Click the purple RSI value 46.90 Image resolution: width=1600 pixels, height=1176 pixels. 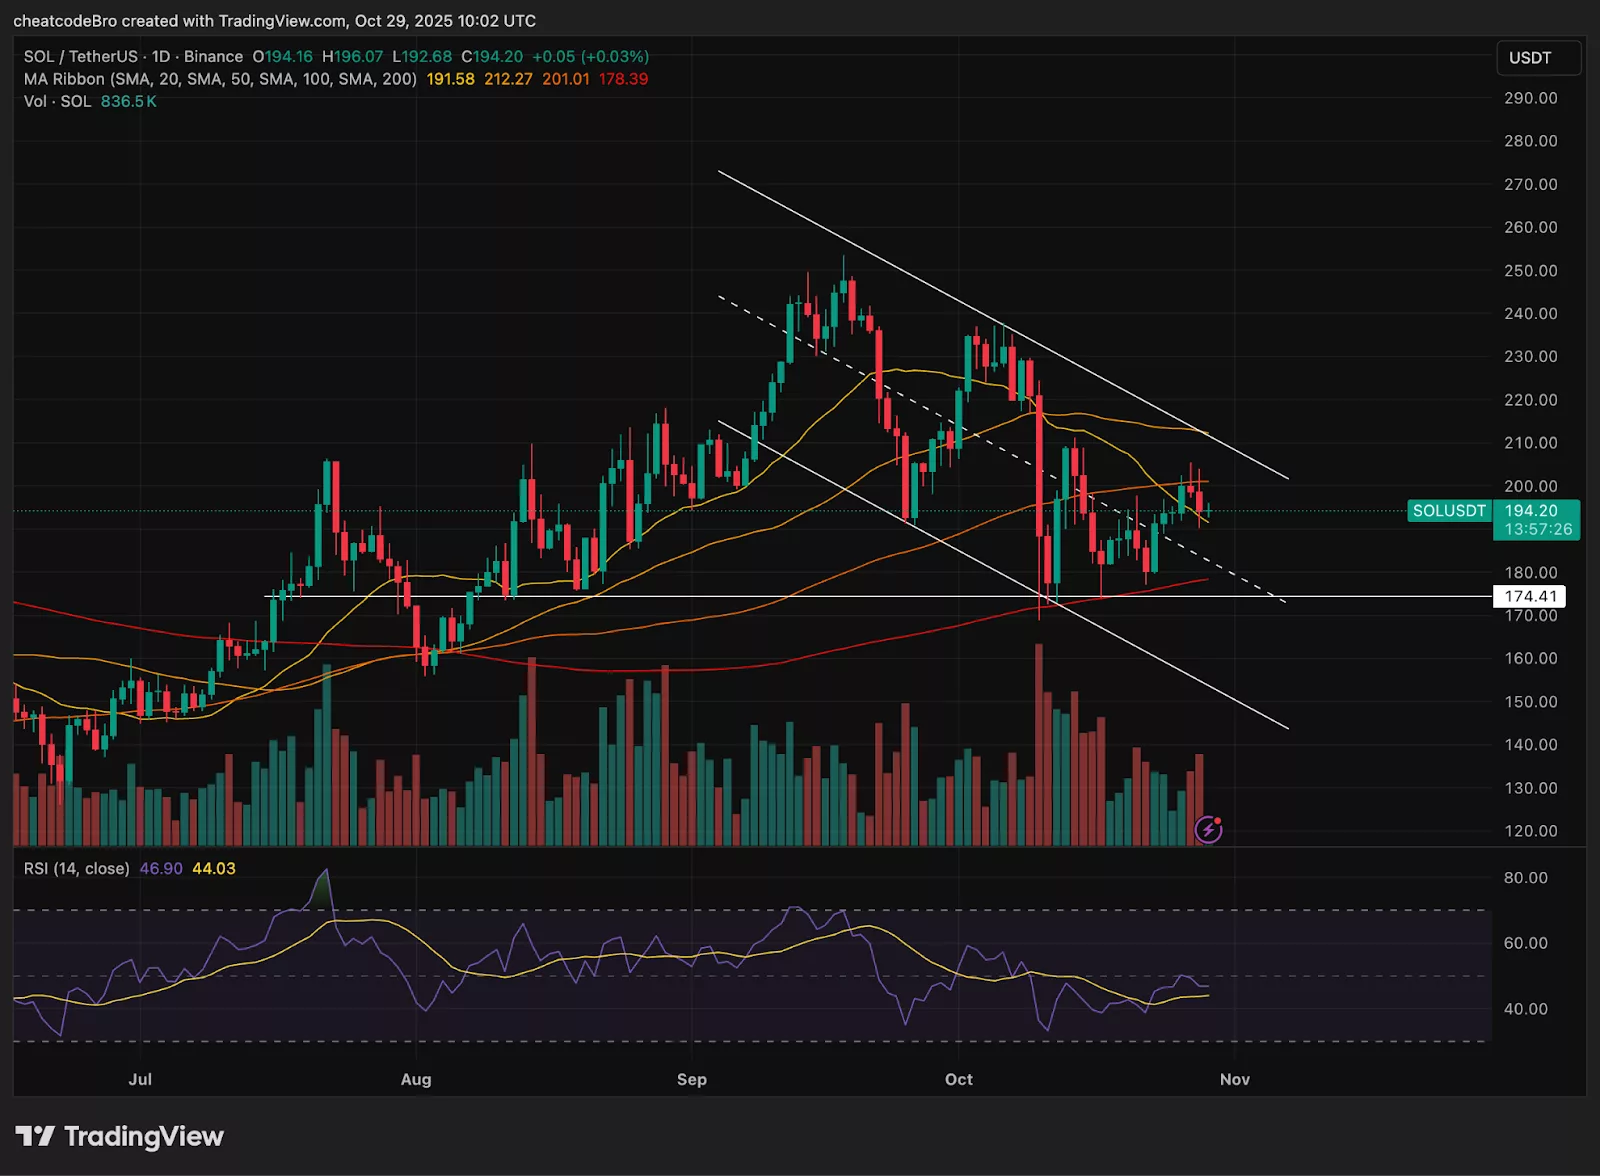pyautogui.click(x=162, y=869)
